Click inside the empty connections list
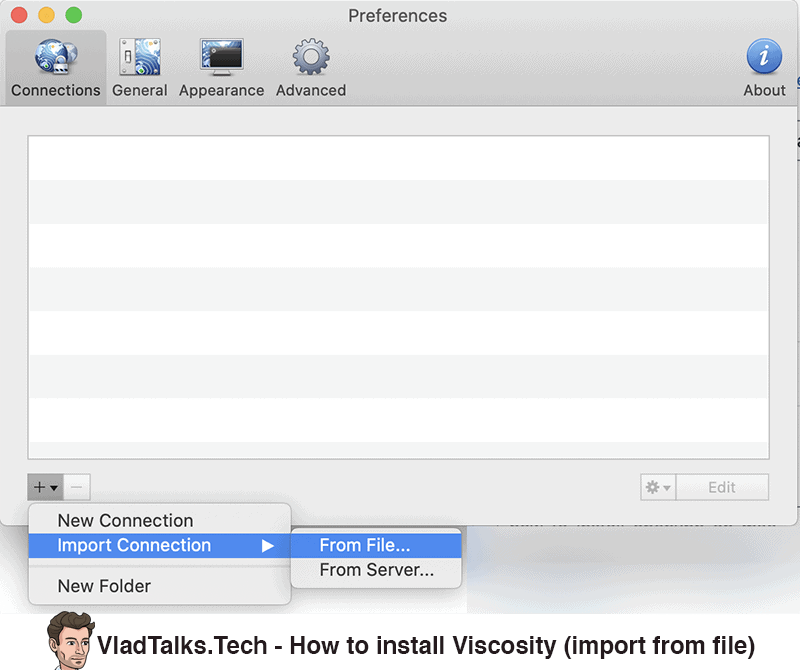This screenshot has width=800, height=670. (x=398, y=297)
